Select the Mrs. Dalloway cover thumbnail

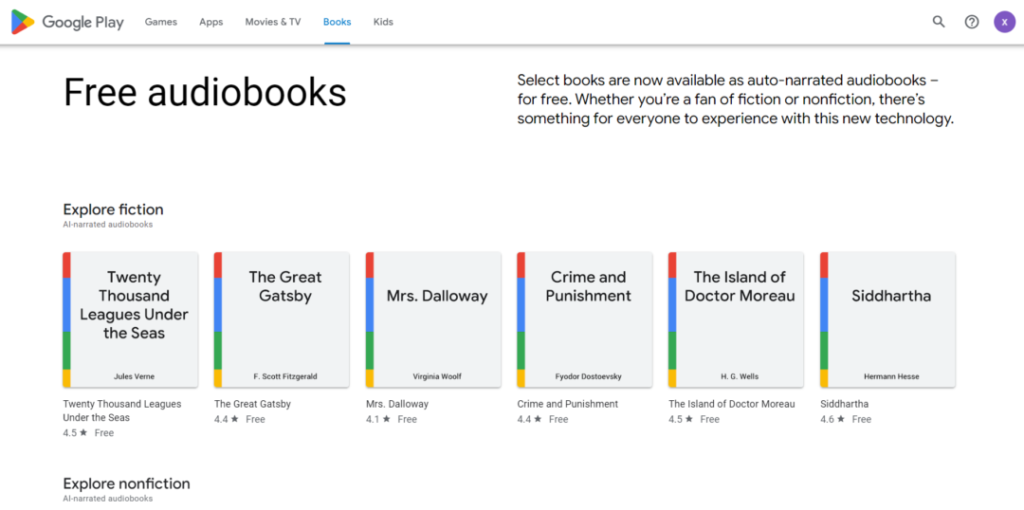tap(433, 320)
